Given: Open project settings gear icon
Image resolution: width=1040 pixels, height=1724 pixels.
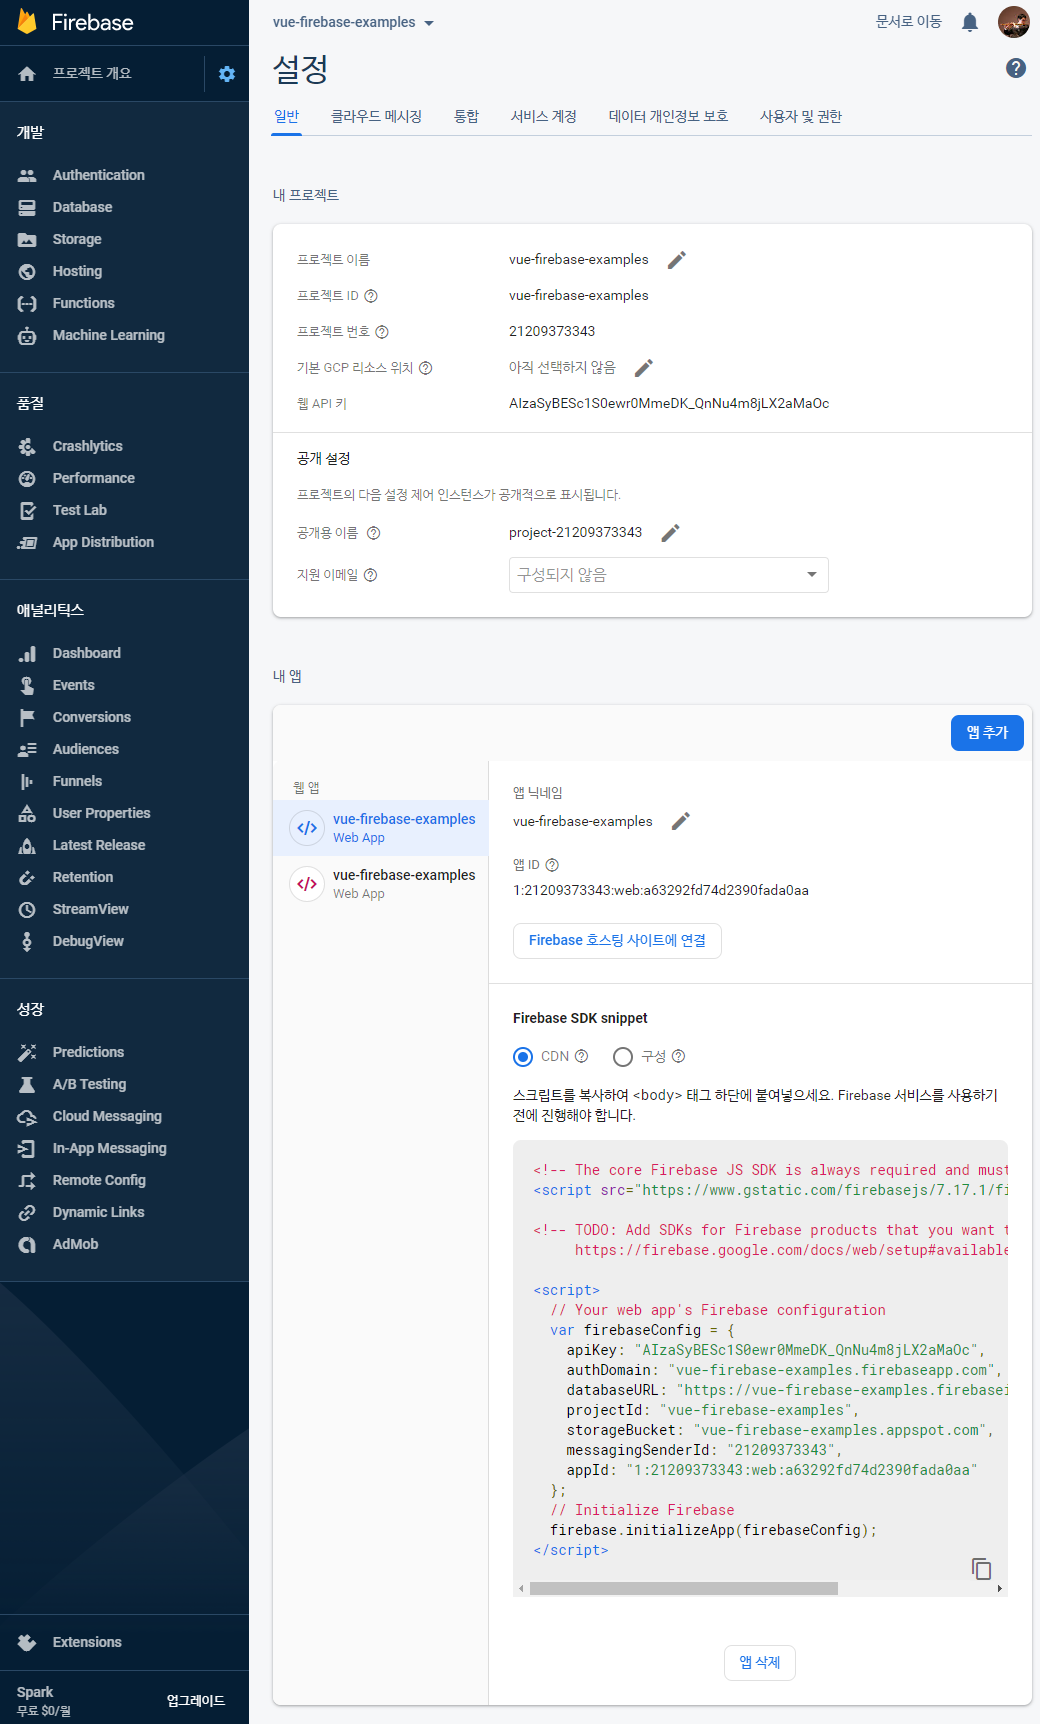Looking at the screenshot, I should coord(227,74).
